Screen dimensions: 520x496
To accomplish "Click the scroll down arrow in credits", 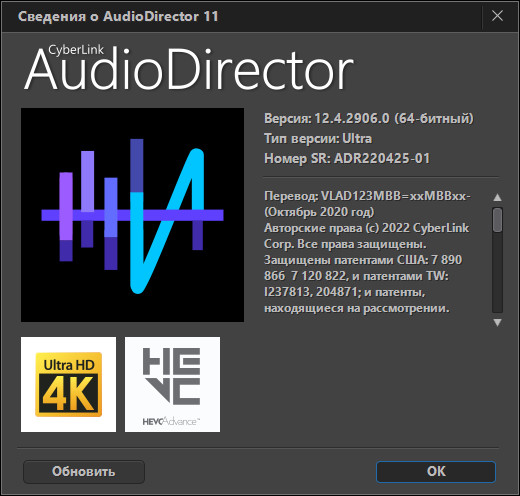I will coord(497,322).
